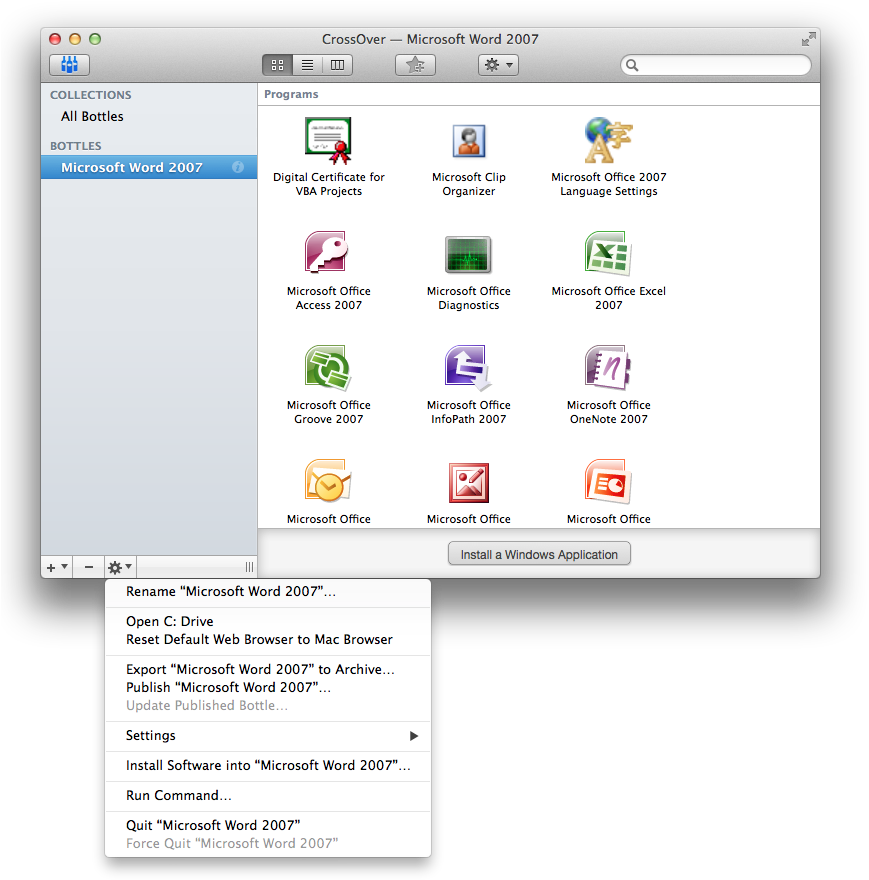The width and height of the screenshot is (869, 880).
Task: Choose Rename "Microsoft Word 2007"… menu item
Action: click(x=268, y=592)
